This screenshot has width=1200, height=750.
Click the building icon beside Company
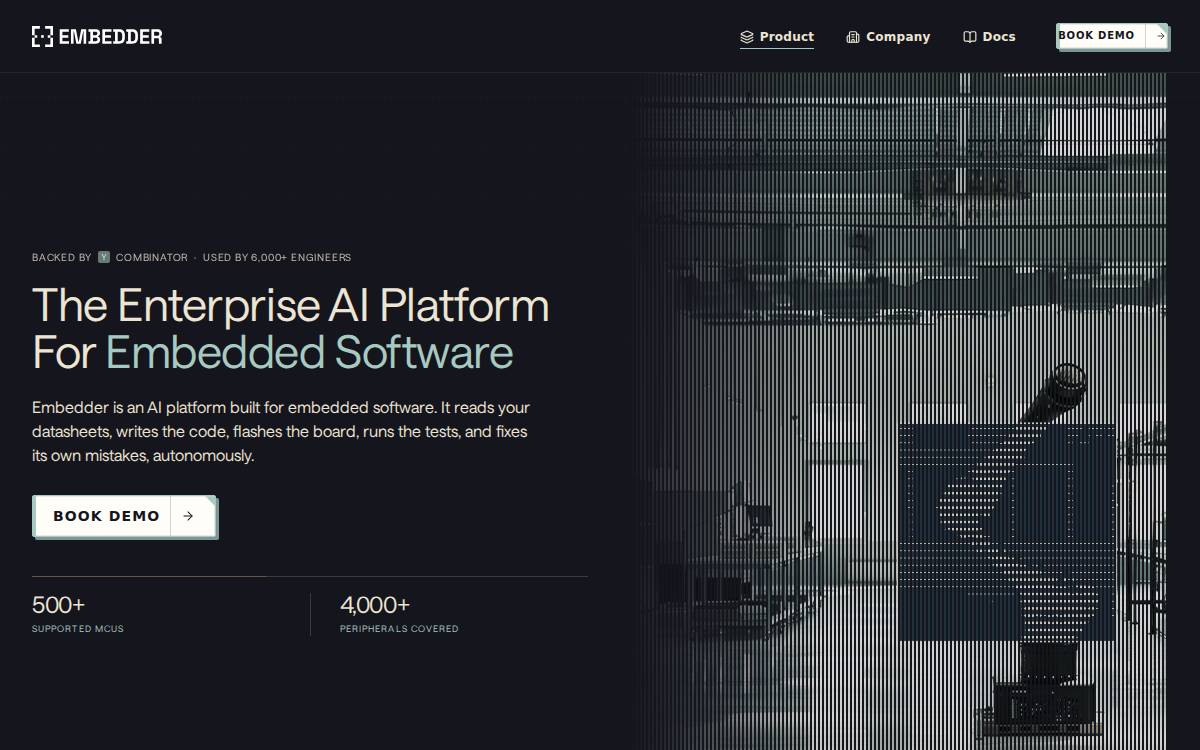click(x=853, y=37)
